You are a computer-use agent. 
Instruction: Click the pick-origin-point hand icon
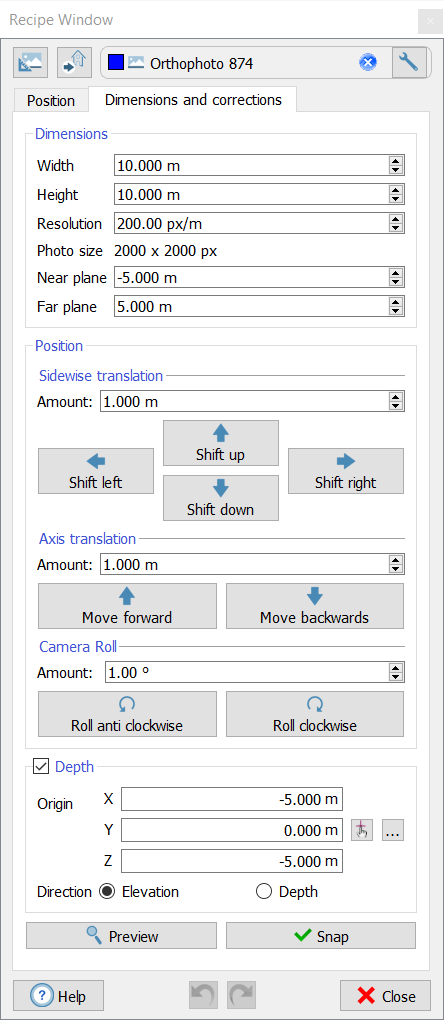pos(362,831)
